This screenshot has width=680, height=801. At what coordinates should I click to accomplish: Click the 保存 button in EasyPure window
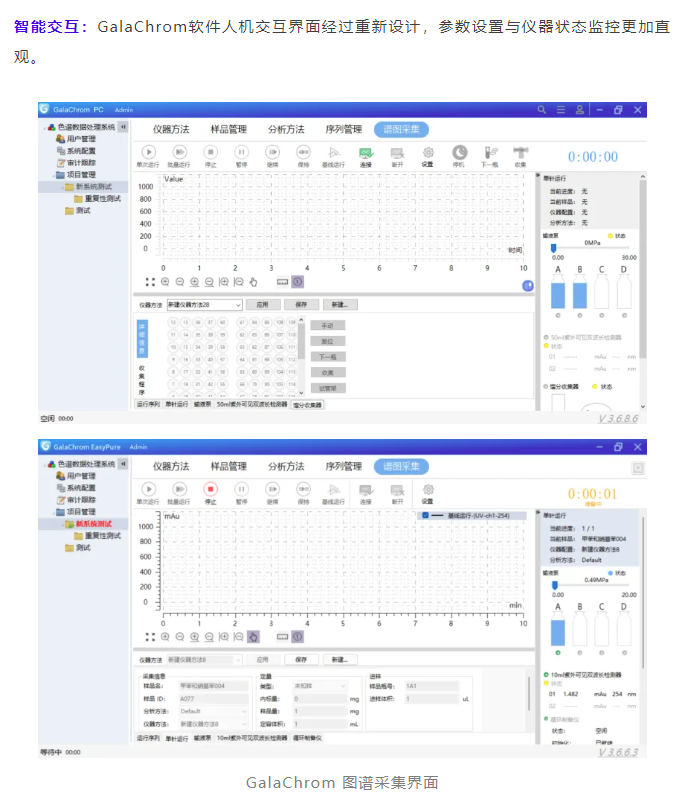301,660
